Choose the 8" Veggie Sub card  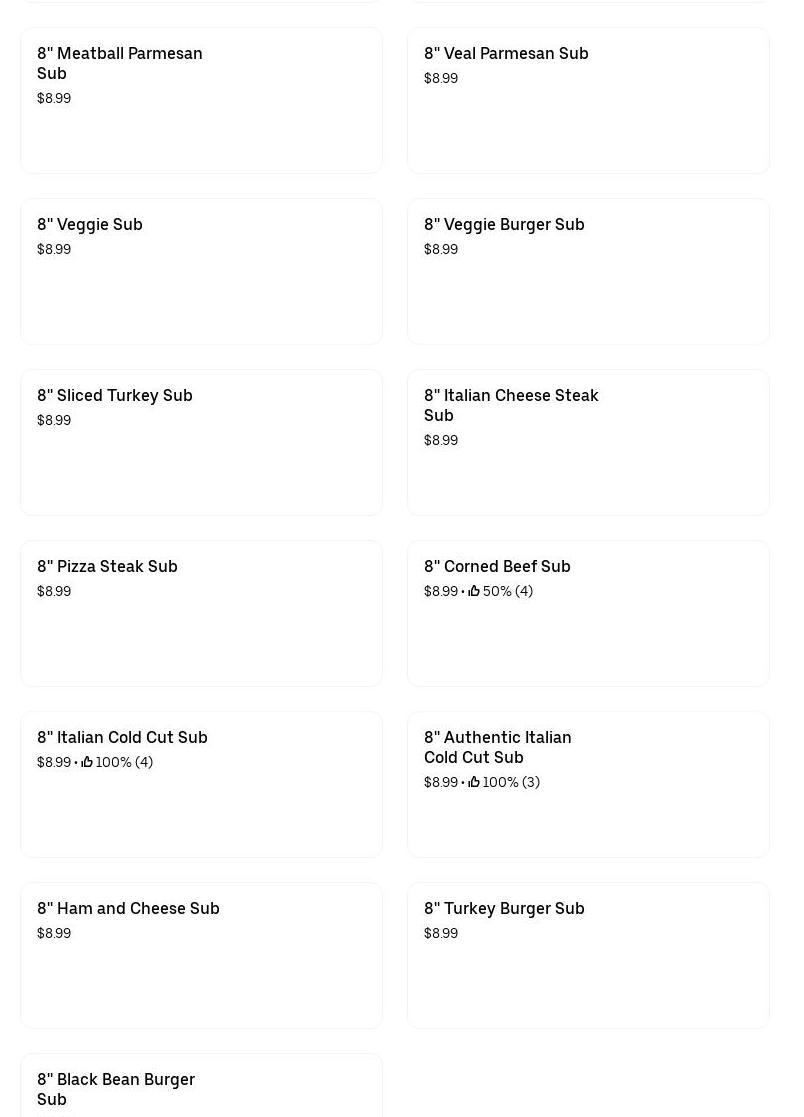[90, 224]
